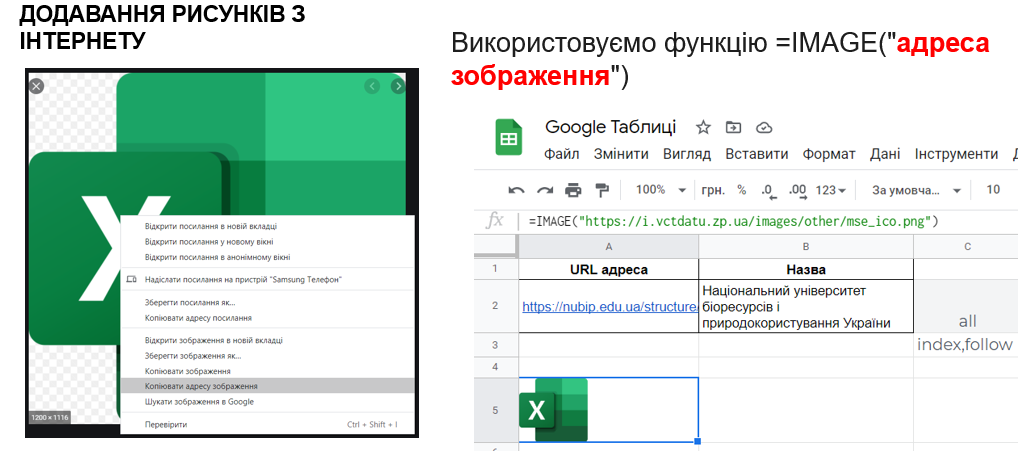Click the Print icon in toolbar
Image resolution: width=1026 pixels, height=452 pixels.
point(573,190)
